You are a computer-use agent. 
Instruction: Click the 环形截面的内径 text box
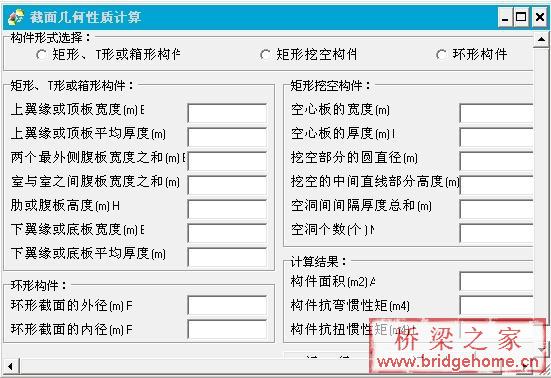pyautogui.click(x=227, y=329)
